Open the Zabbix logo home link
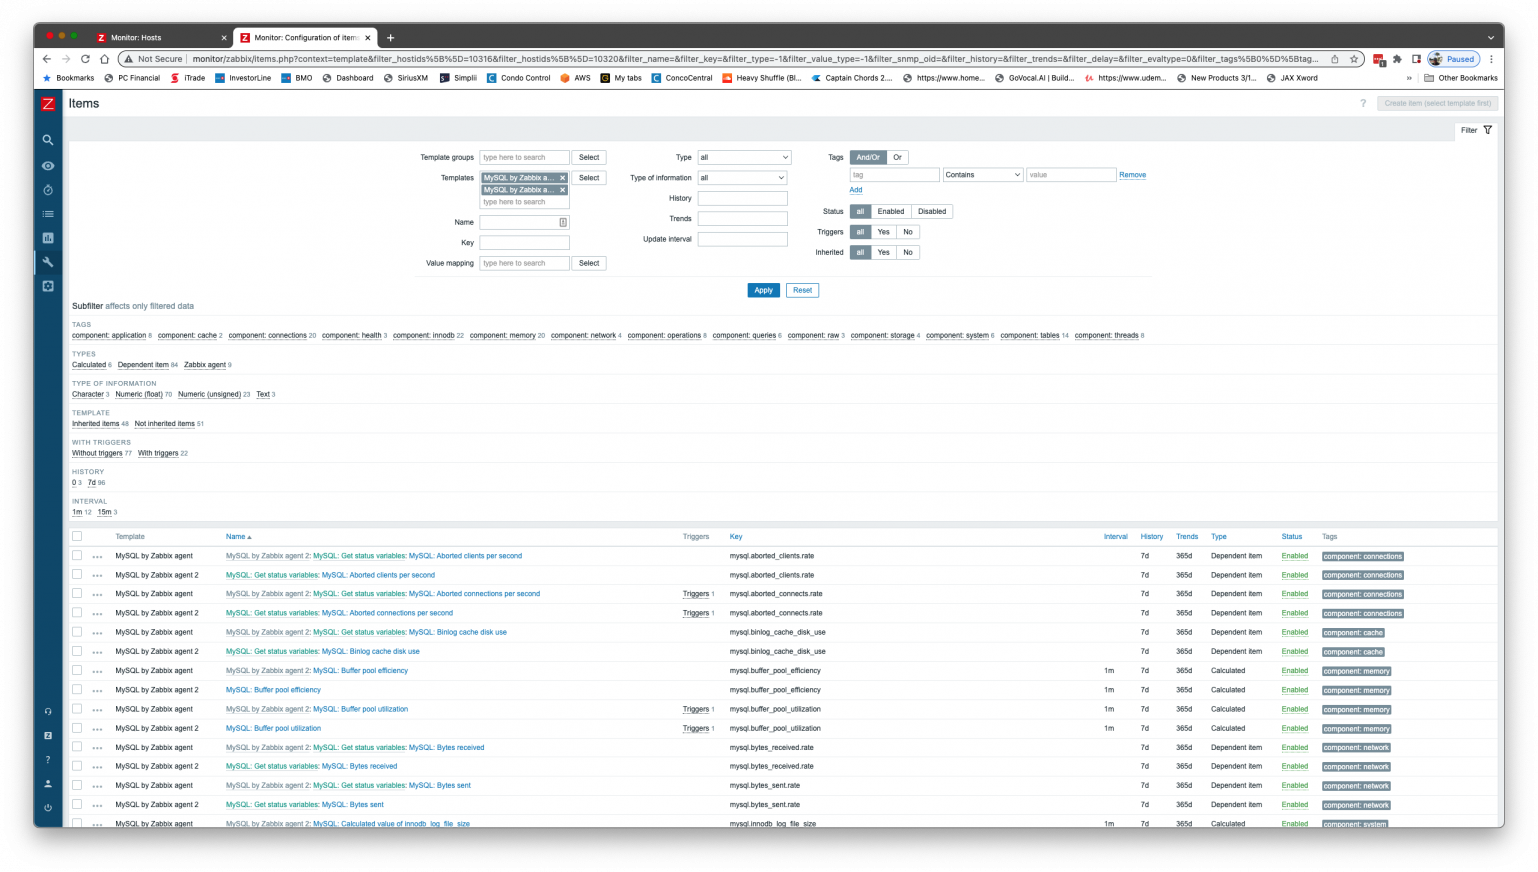This screenshot has height=872, width=1538. (x=48, y=103)
